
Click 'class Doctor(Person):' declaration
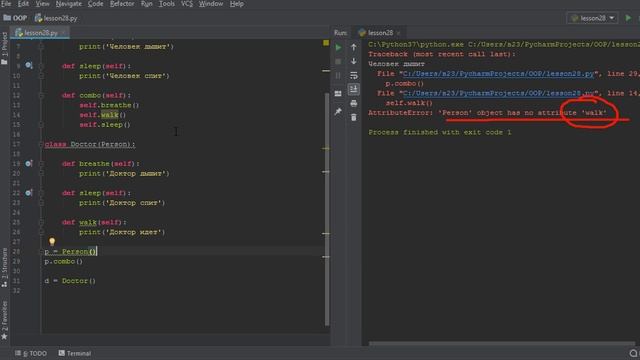90,144
